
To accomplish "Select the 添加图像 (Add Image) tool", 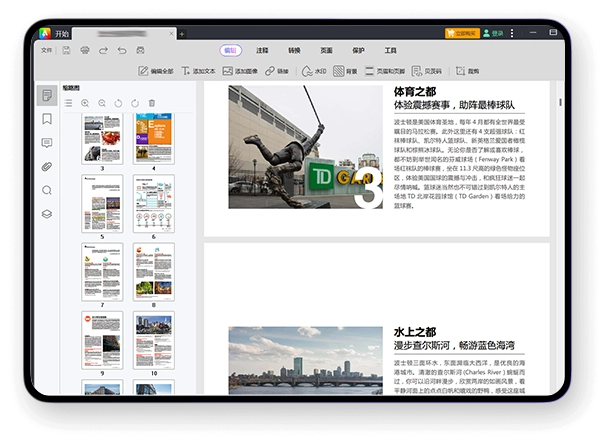I will tap(240, 71).
